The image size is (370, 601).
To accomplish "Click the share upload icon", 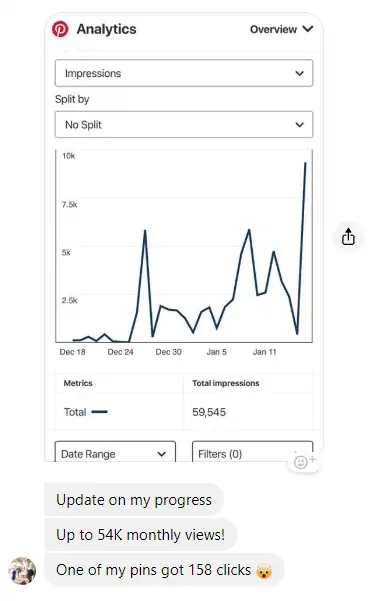I will coord(348,236).
